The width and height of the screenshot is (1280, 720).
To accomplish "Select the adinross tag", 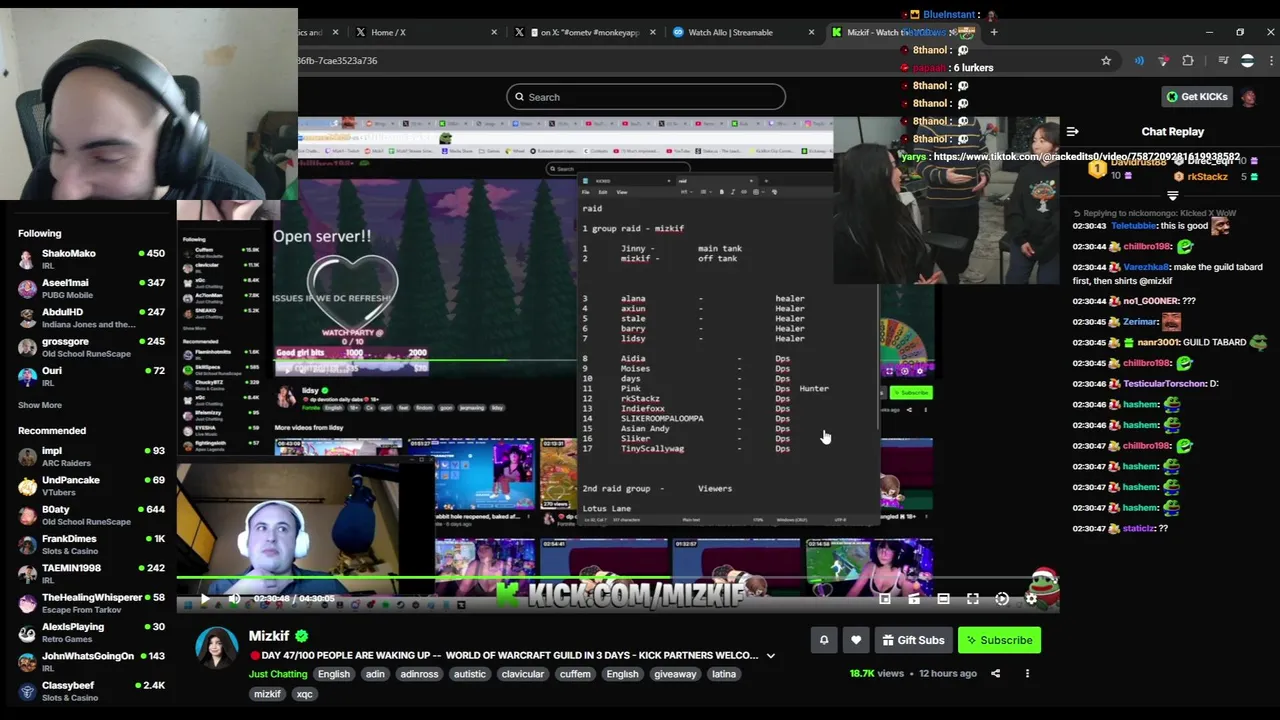I will pos(419,674).
